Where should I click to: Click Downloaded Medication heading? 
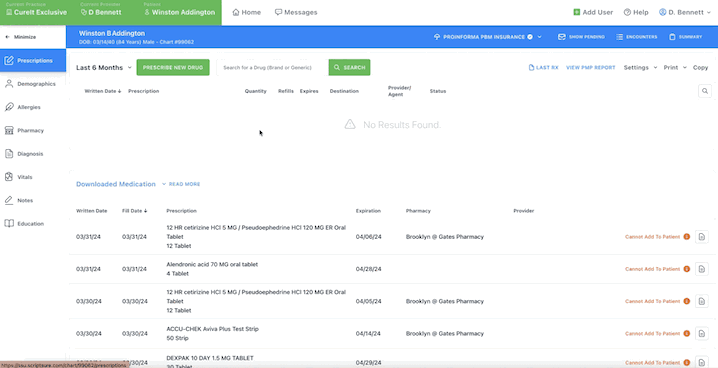click(x=116, y=184)
